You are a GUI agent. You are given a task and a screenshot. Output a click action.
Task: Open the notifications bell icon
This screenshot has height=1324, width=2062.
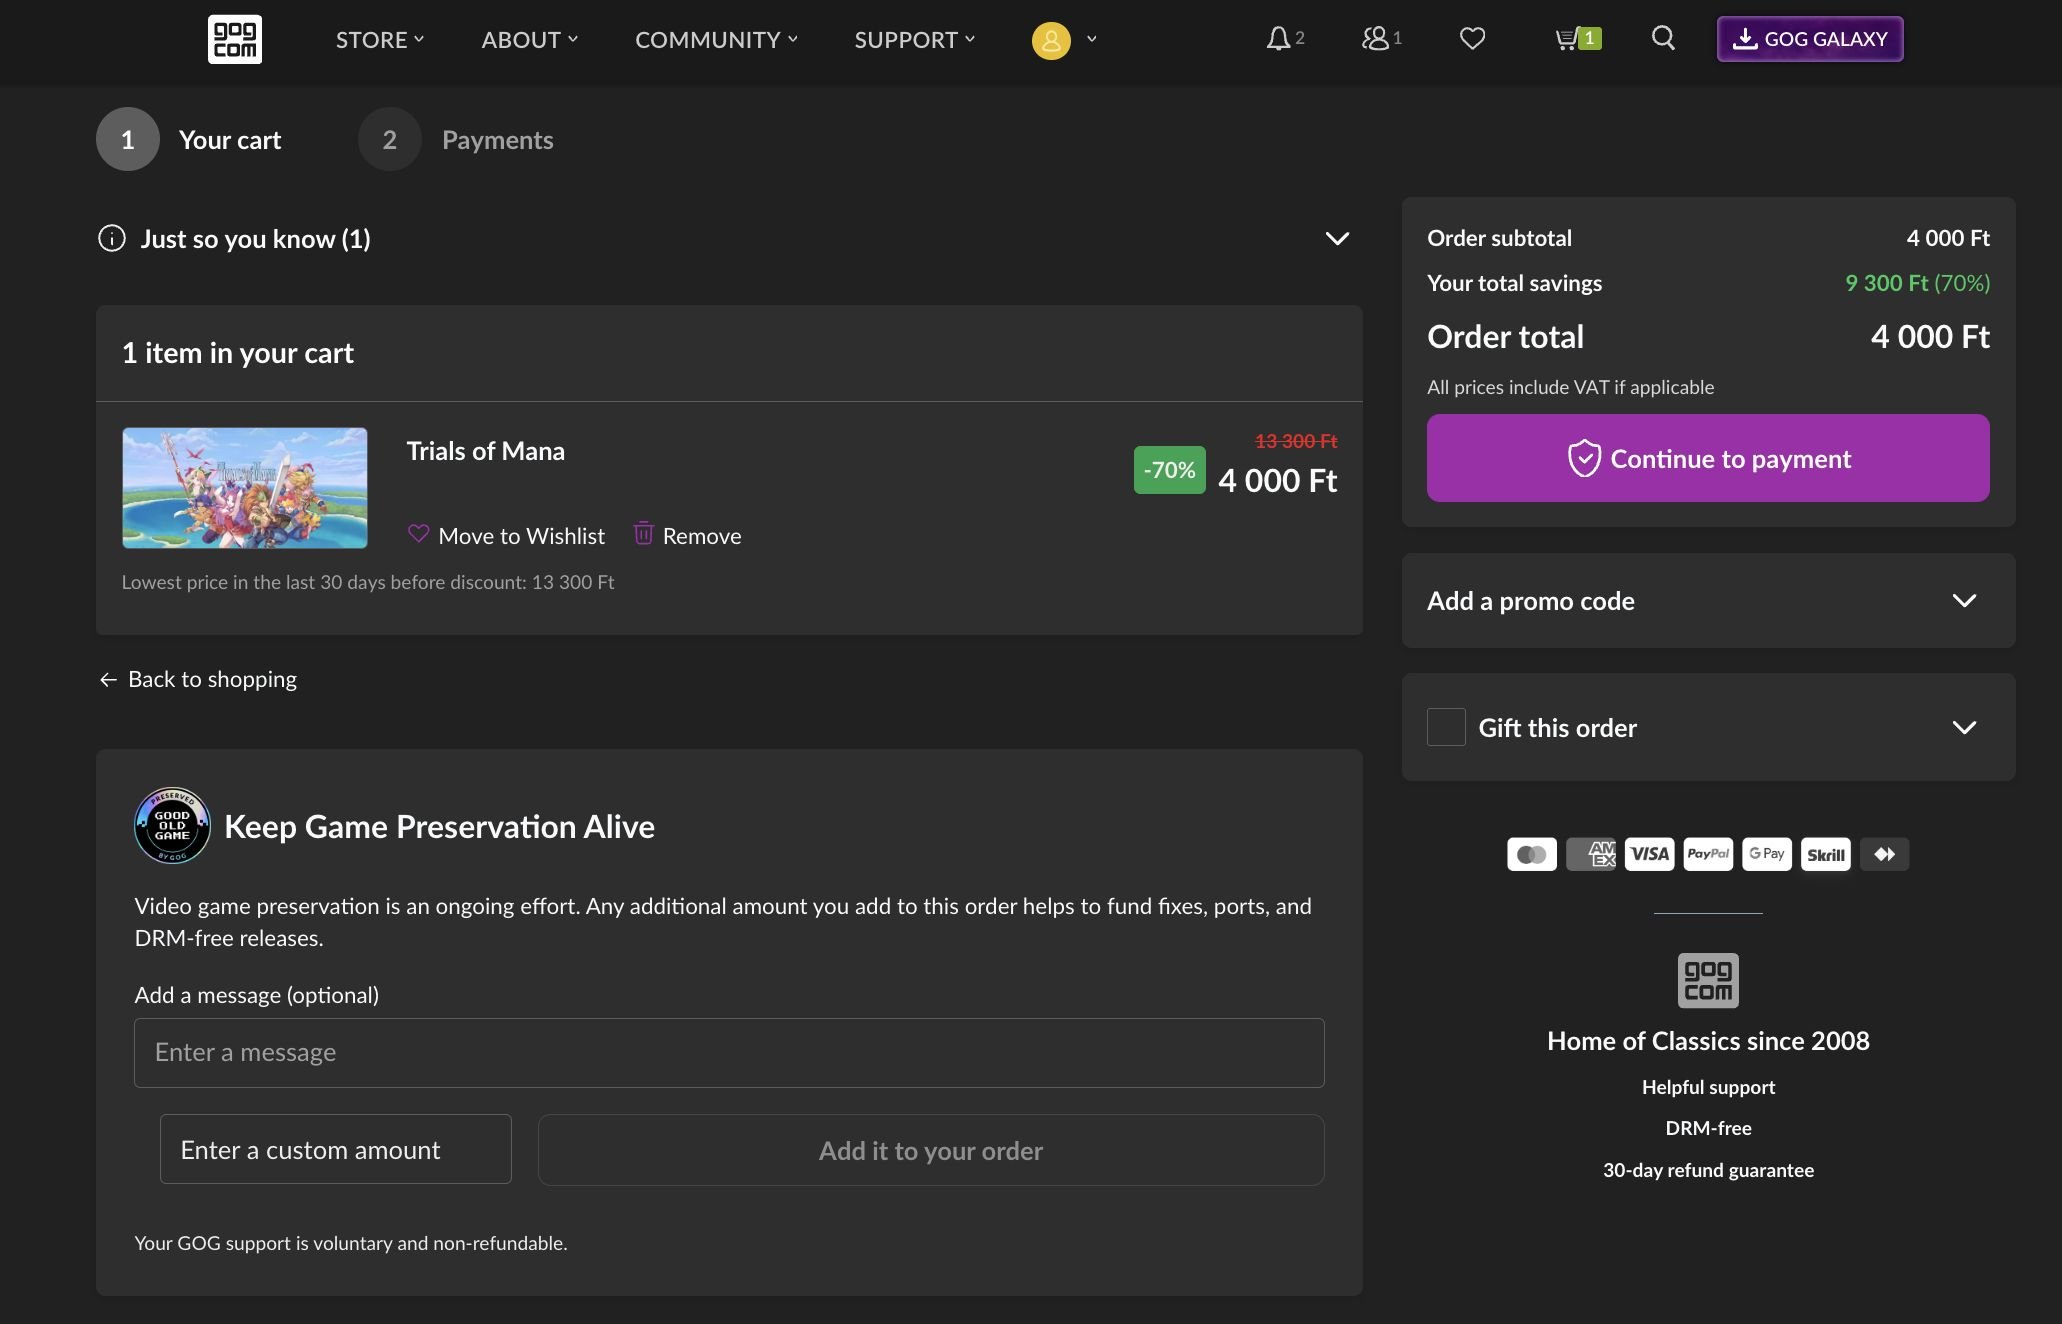click(x=1278, y=38)
